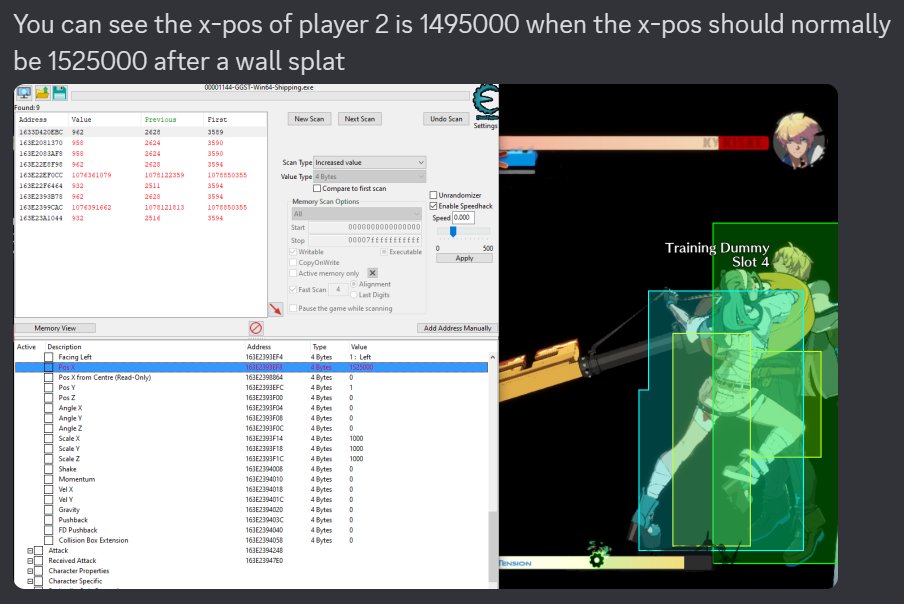Freeze the Pos Y entry checkbox
Viewport: 904px width, 604px height.
[48, 388]
